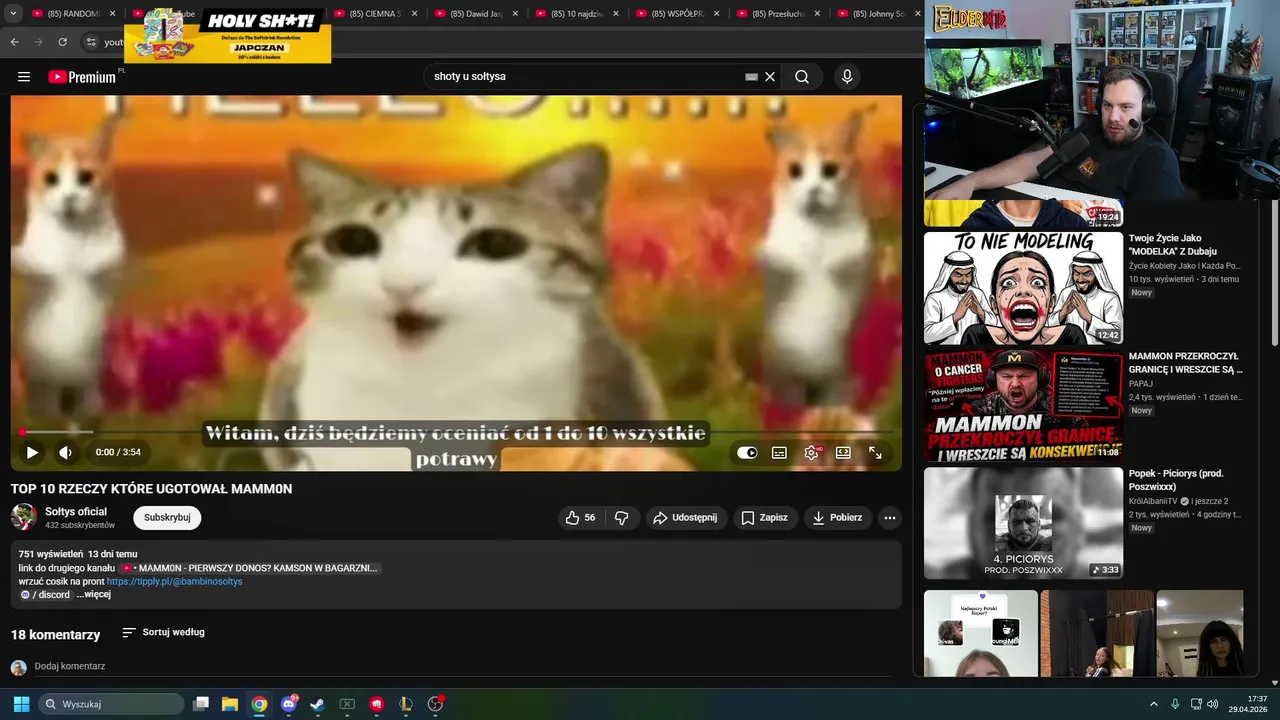Reload the page with the refresh icon
The height and width of the screenshot is (720, 1280).
pos(62,42)
